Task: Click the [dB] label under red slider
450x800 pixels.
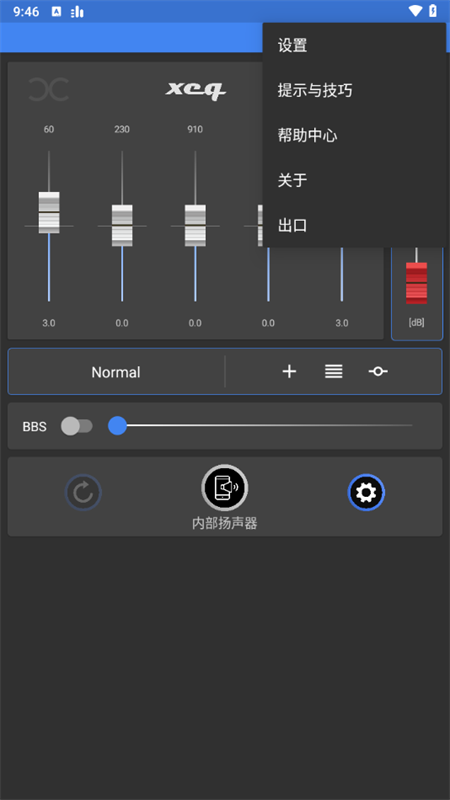Action: pyautogui.click(x=416, y=322)
